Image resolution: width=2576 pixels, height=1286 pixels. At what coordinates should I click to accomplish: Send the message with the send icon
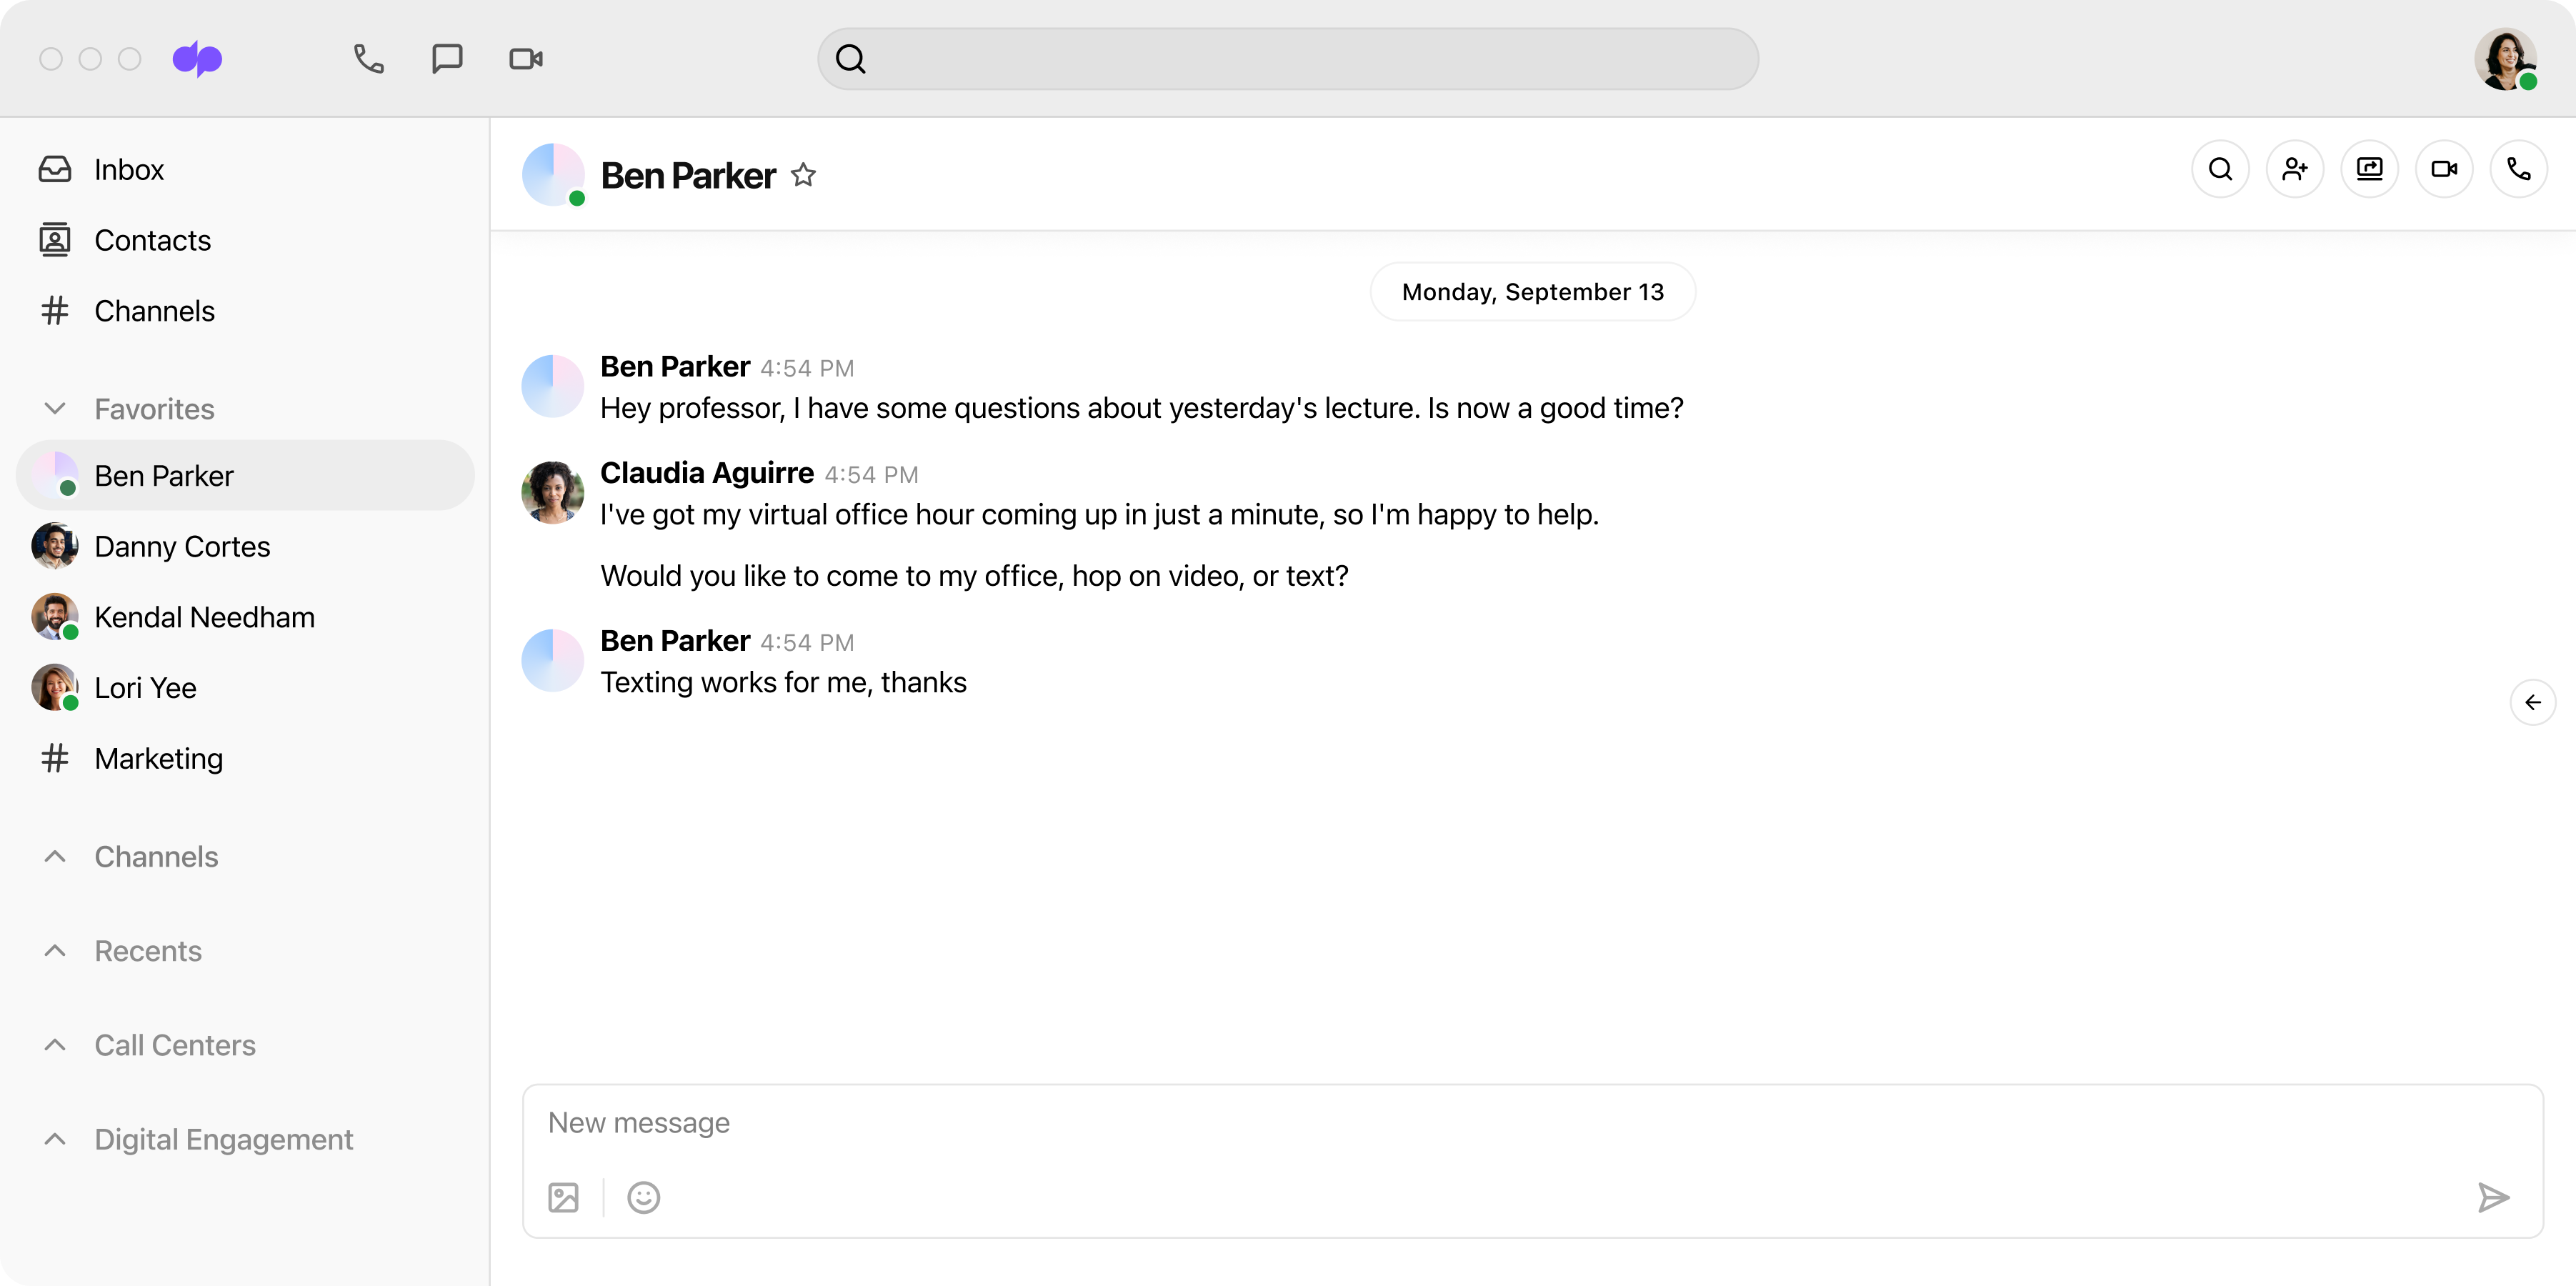[2494, 1197]
